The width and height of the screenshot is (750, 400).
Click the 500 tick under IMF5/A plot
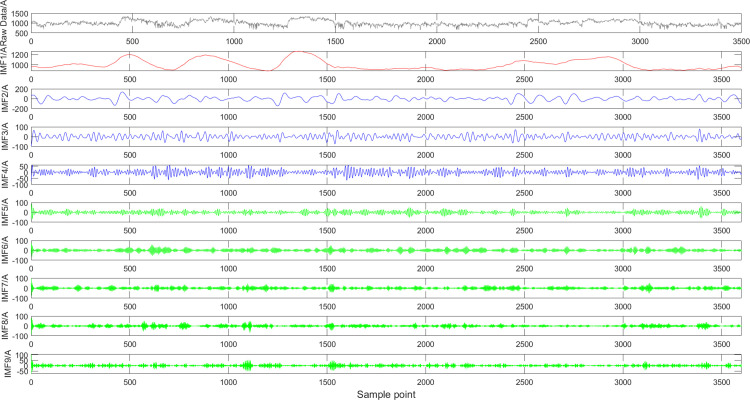pyautogui.click(x=130, y=231)
